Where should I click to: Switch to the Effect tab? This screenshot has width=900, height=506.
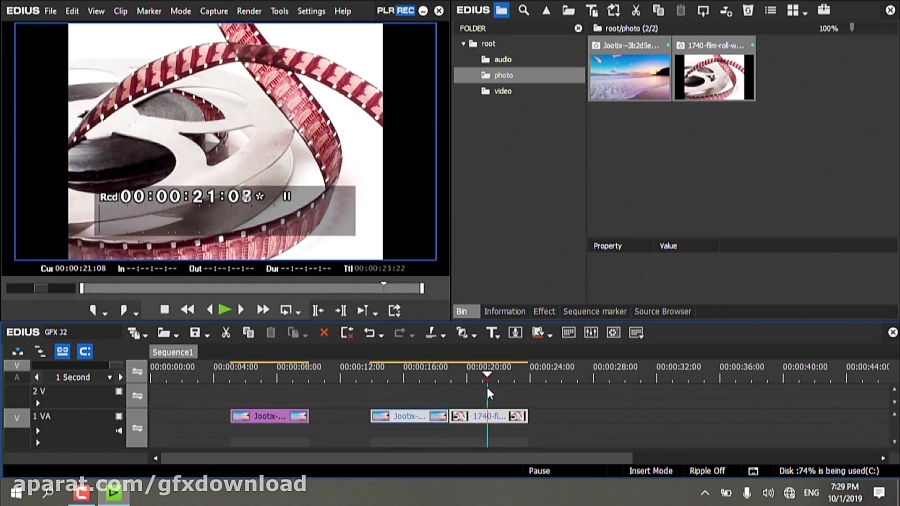544,311
